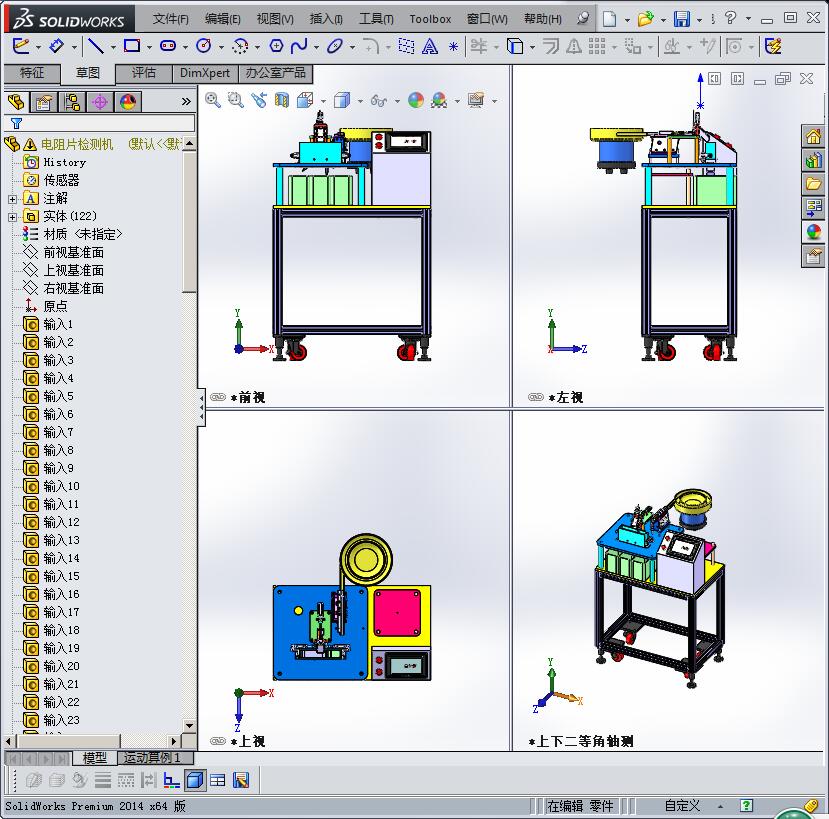
Task: Select the Ellipse tool
Action: 335,47
